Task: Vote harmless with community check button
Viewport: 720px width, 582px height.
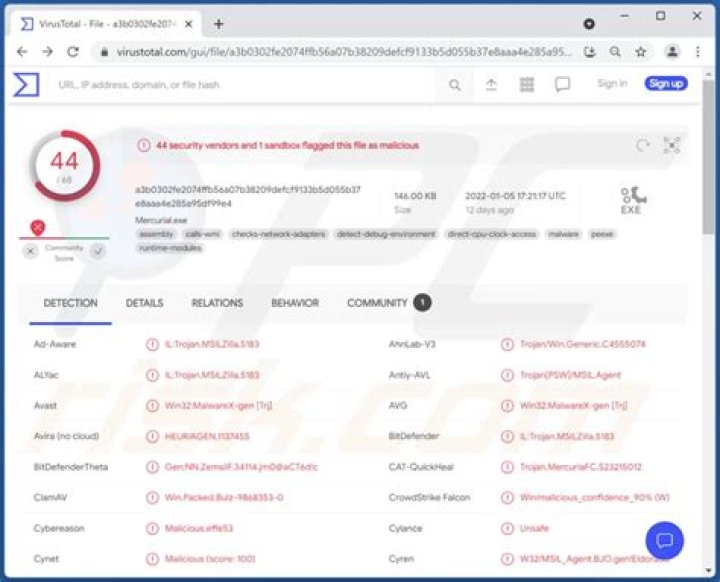Action: (x=97, y=252)
